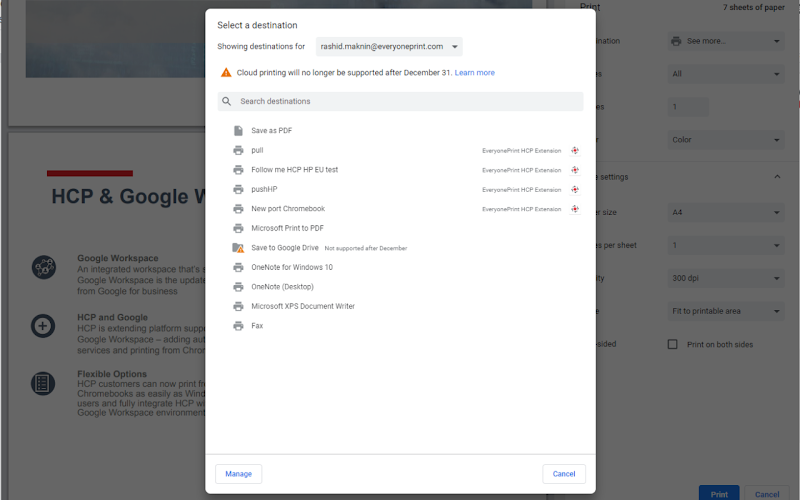The width and height of the screenshot is (800, 500).
Task: Open the See more destination dropdown
Action: [x=726, y=41]
